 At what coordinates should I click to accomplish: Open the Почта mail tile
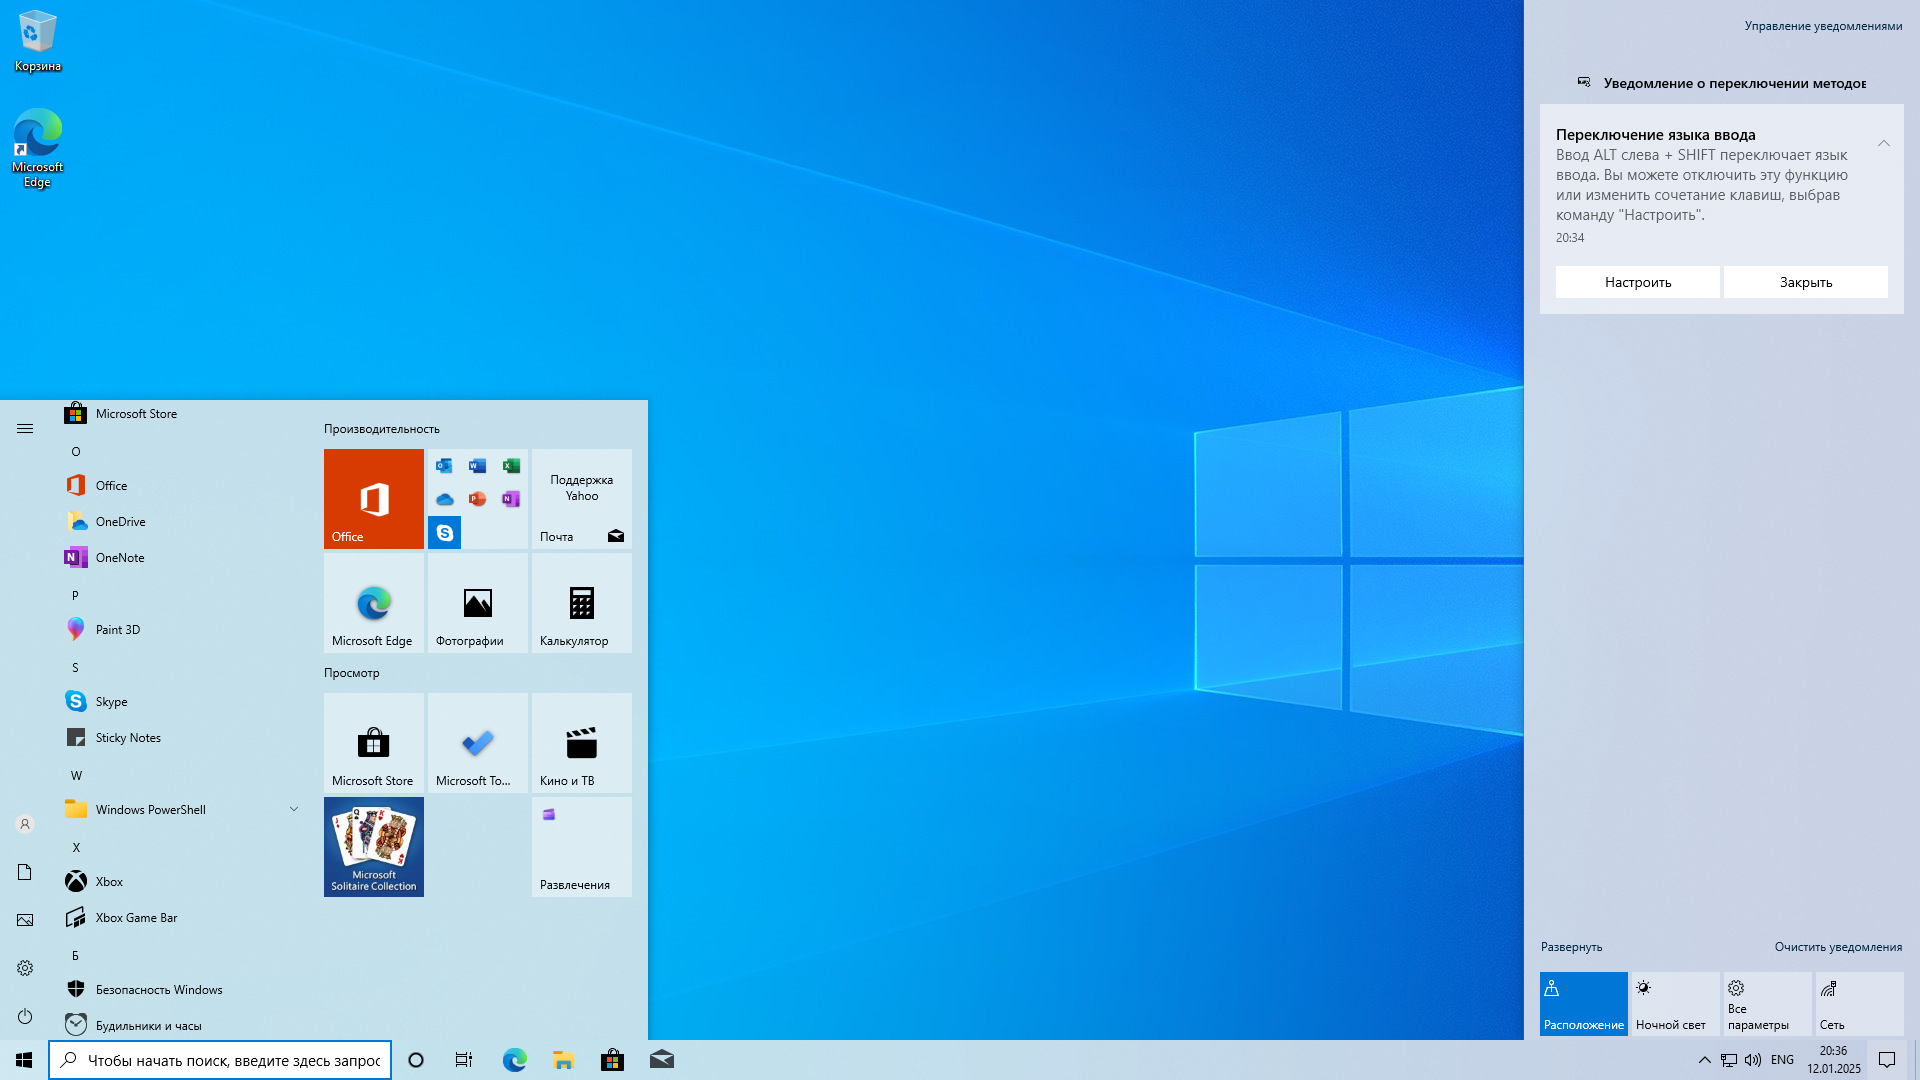(582, 499)
